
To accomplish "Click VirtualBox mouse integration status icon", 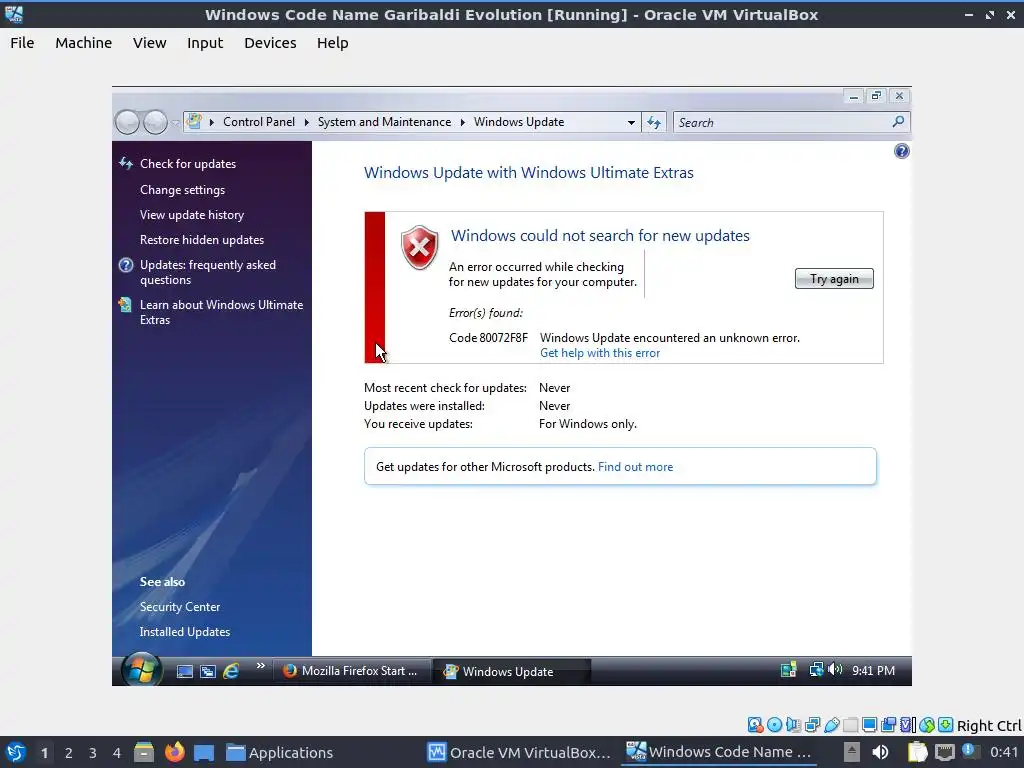I will pos(927,725).
